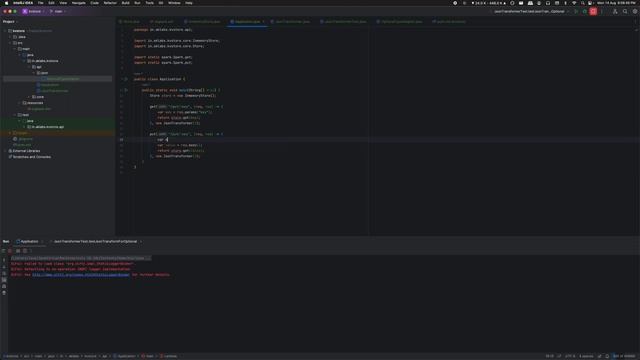The image size is (640, 360).
Task: Open the Tools menu
Action: 149,3
